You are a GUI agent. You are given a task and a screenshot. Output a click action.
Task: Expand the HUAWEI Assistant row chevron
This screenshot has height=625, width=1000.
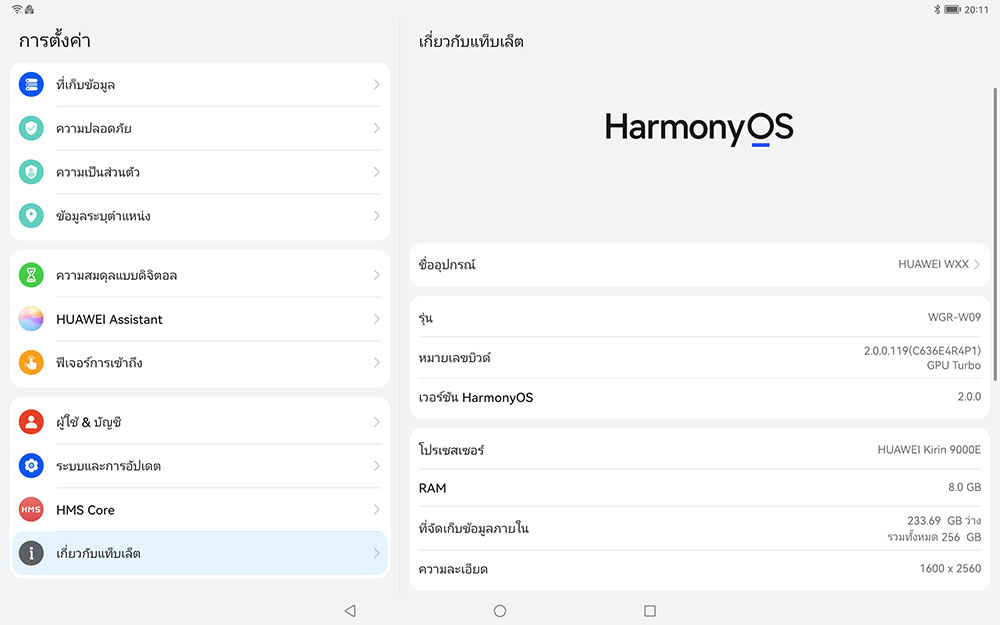tap(376, 319)
